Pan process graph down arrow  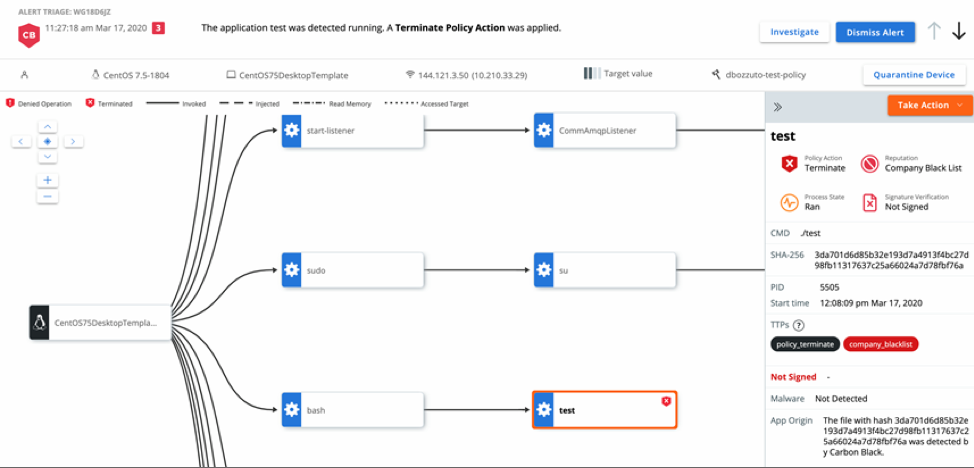coord(48,157)
